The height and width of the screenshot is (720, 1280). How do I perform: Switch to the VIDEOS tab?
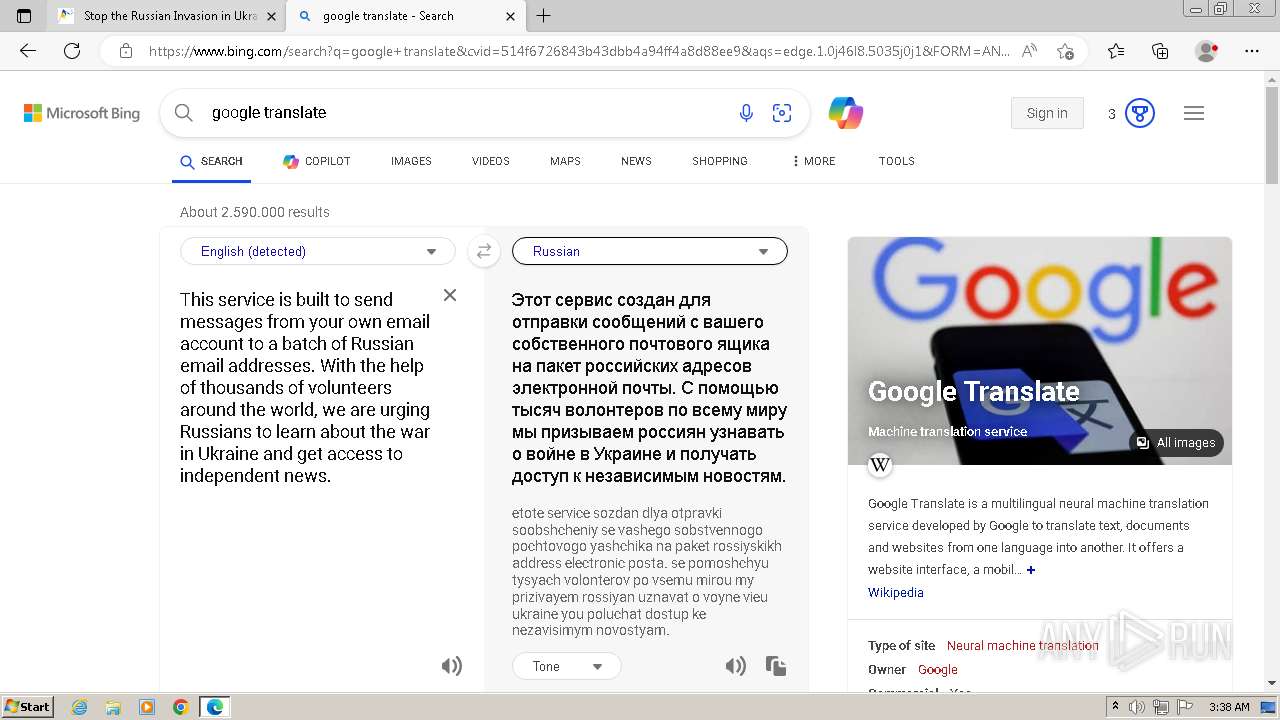pos(491,161)
